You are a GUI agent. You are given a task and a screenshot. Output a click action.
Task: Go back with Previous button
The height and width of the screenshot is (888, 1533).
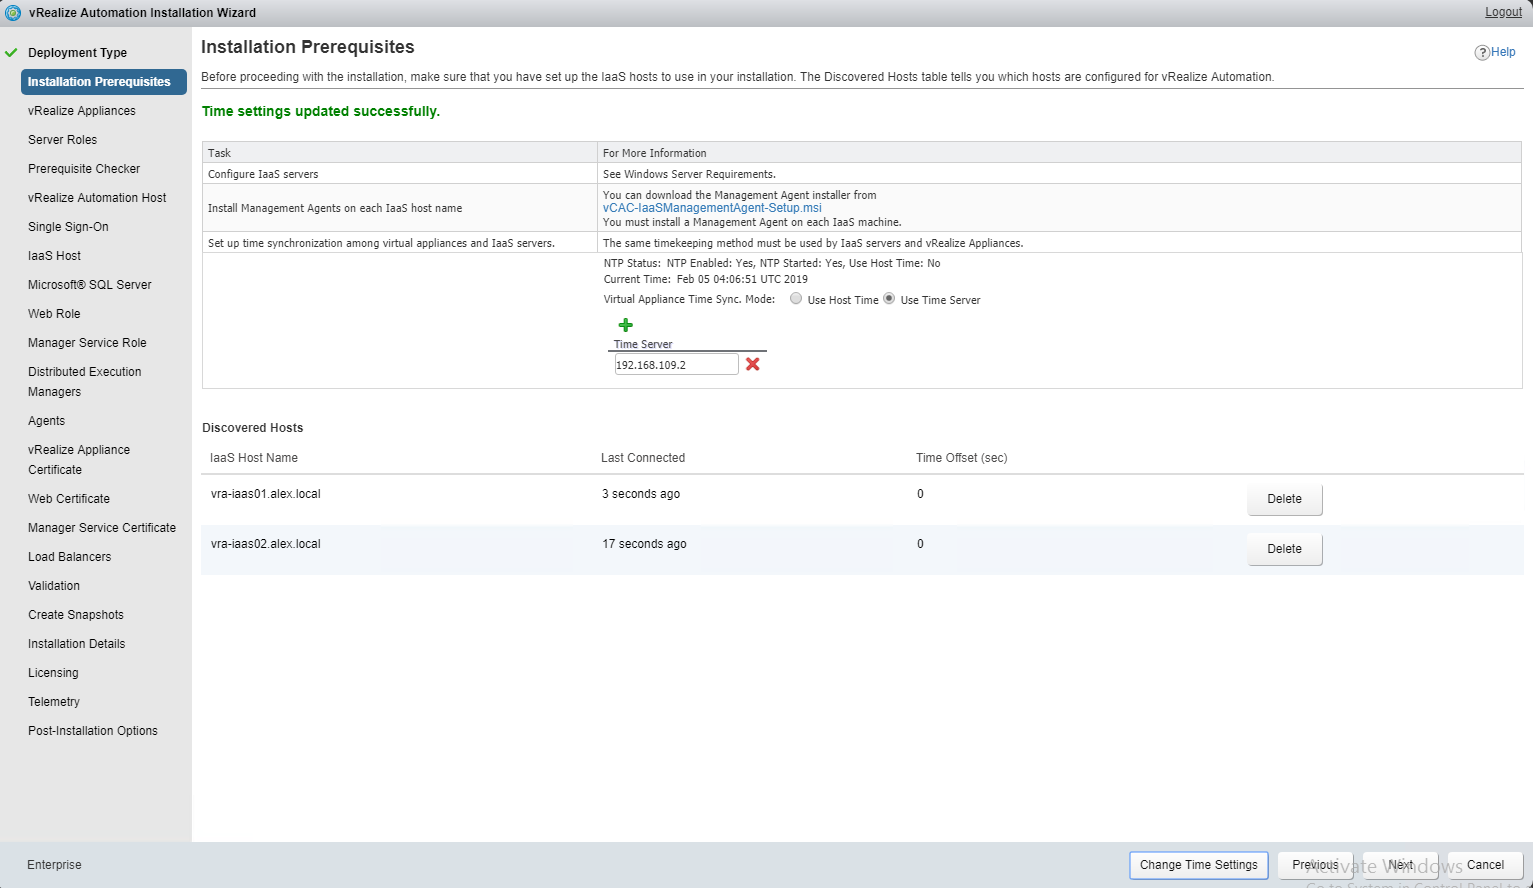1314,865
